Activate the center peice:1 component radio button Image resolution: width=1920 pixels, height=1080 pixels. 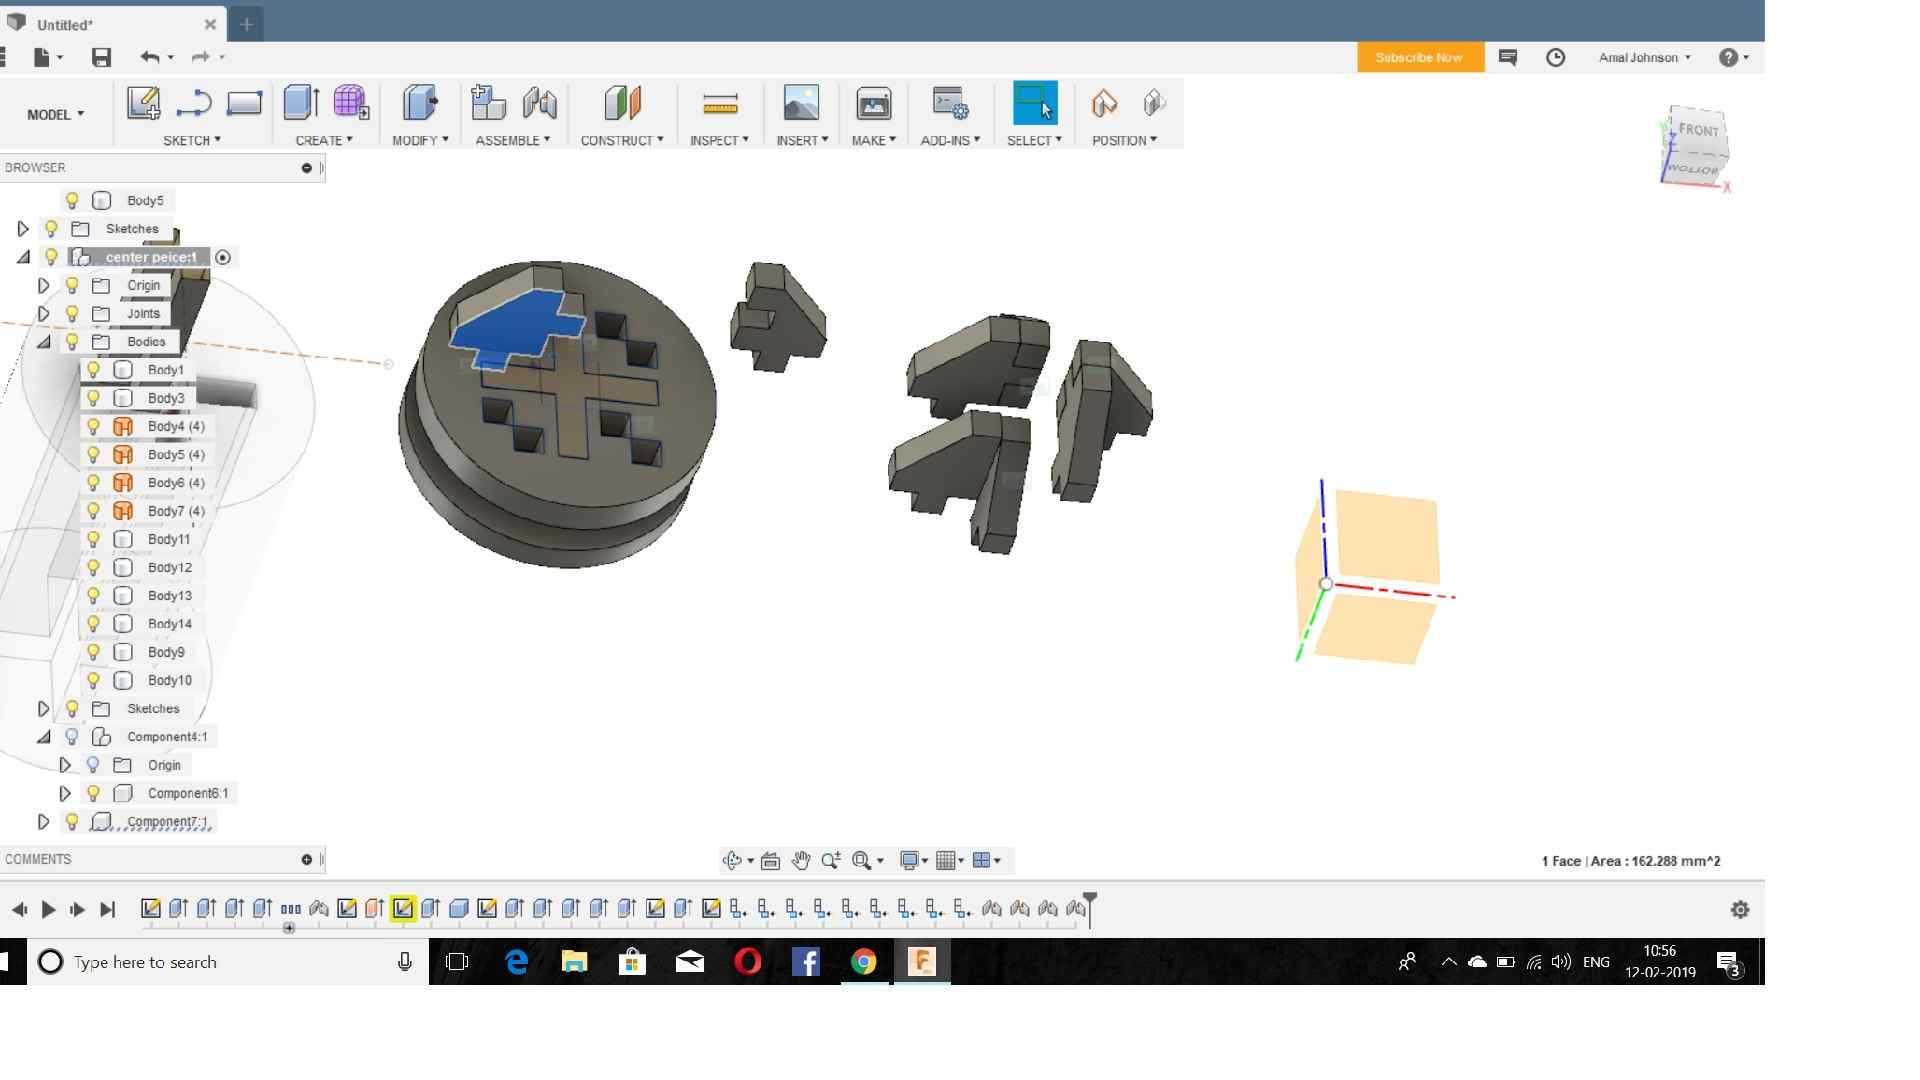pyautogui.click(x=223, y=257)
